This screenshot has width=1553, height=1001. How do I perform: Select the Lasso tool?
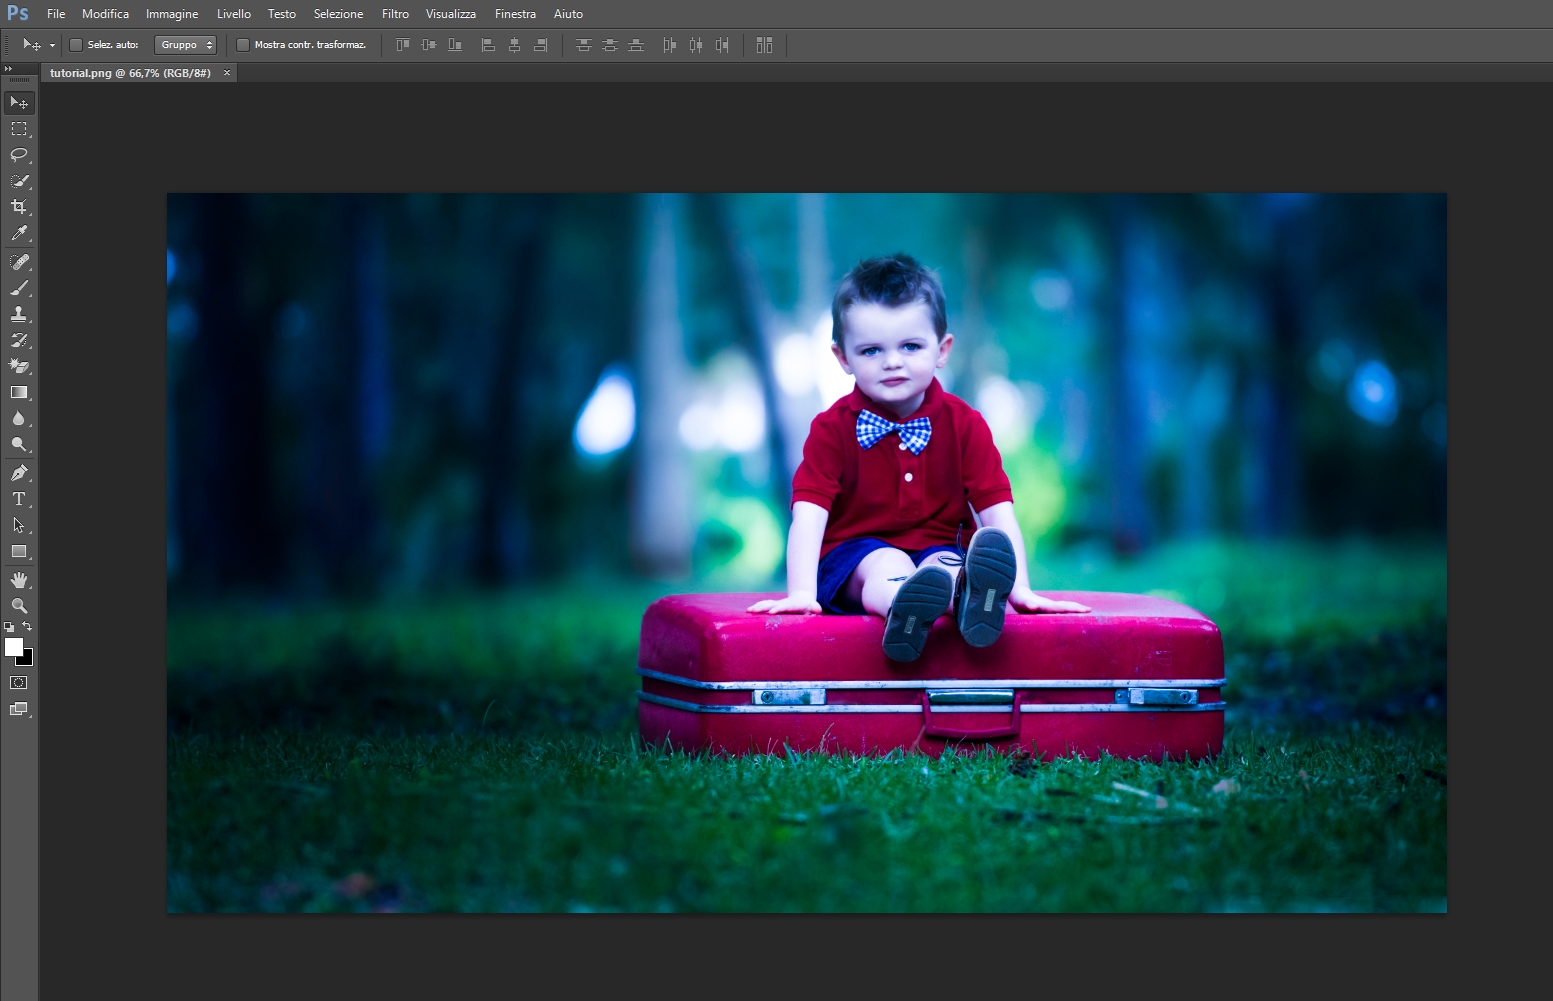[19, 155]
